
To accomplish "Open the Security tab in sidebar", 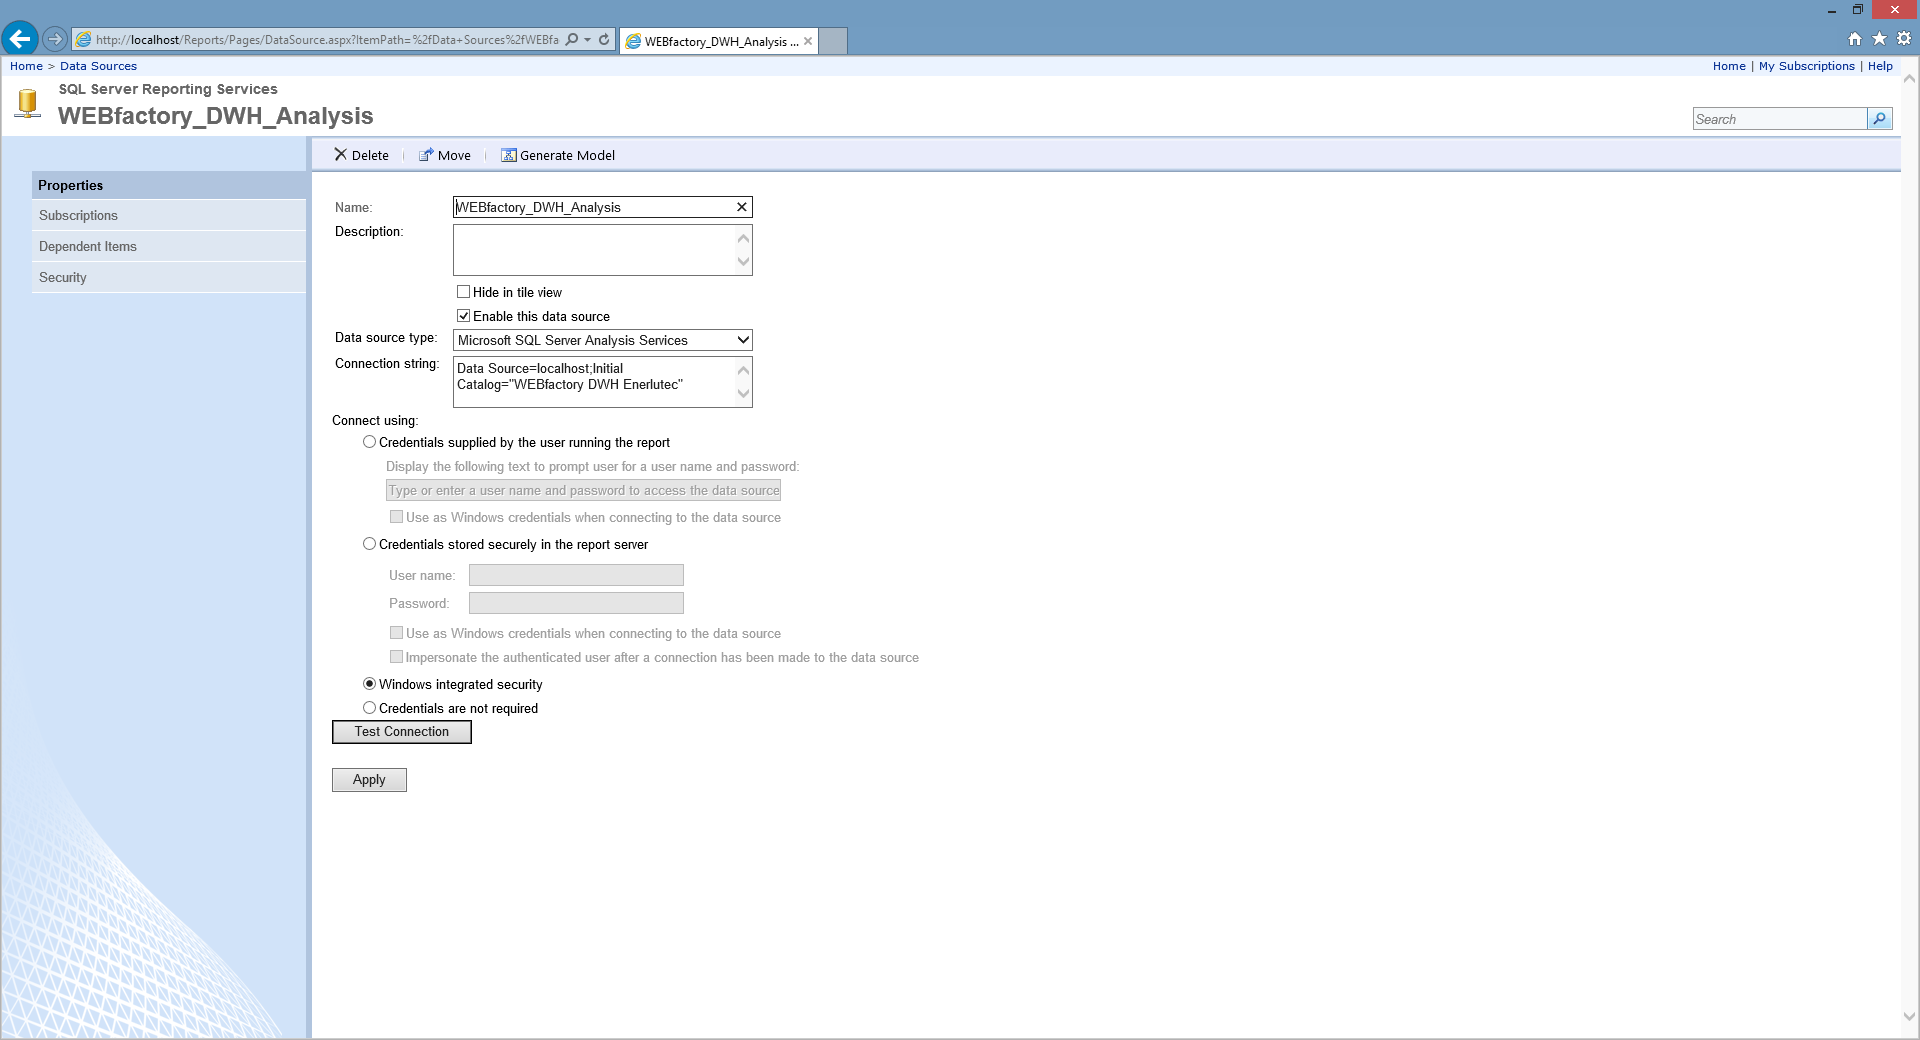I will coord(63,278).
